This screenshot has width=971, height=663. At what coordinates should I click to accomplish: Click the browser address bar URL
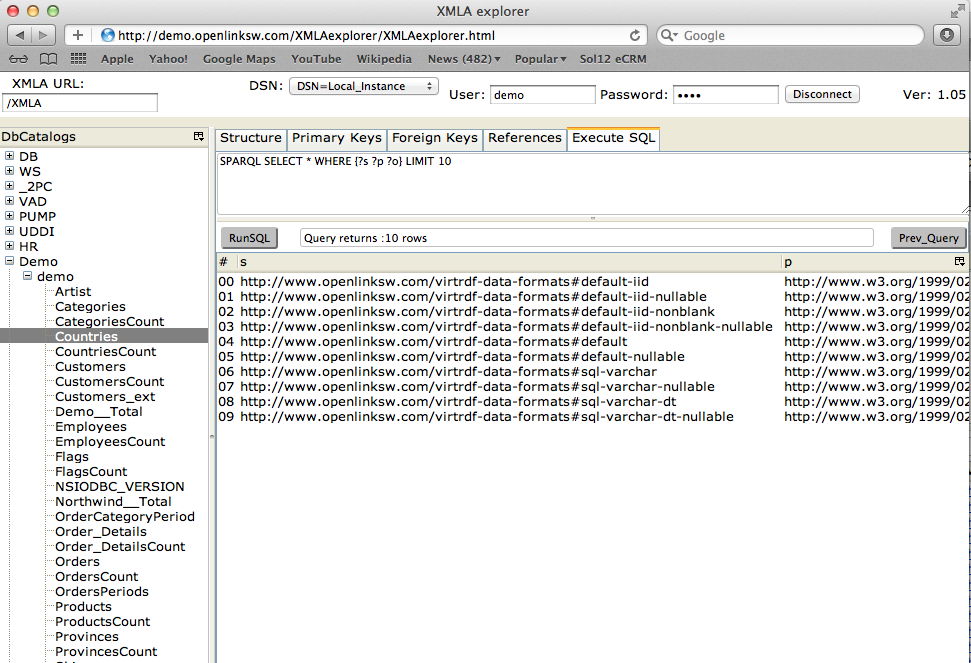(307, 35)
